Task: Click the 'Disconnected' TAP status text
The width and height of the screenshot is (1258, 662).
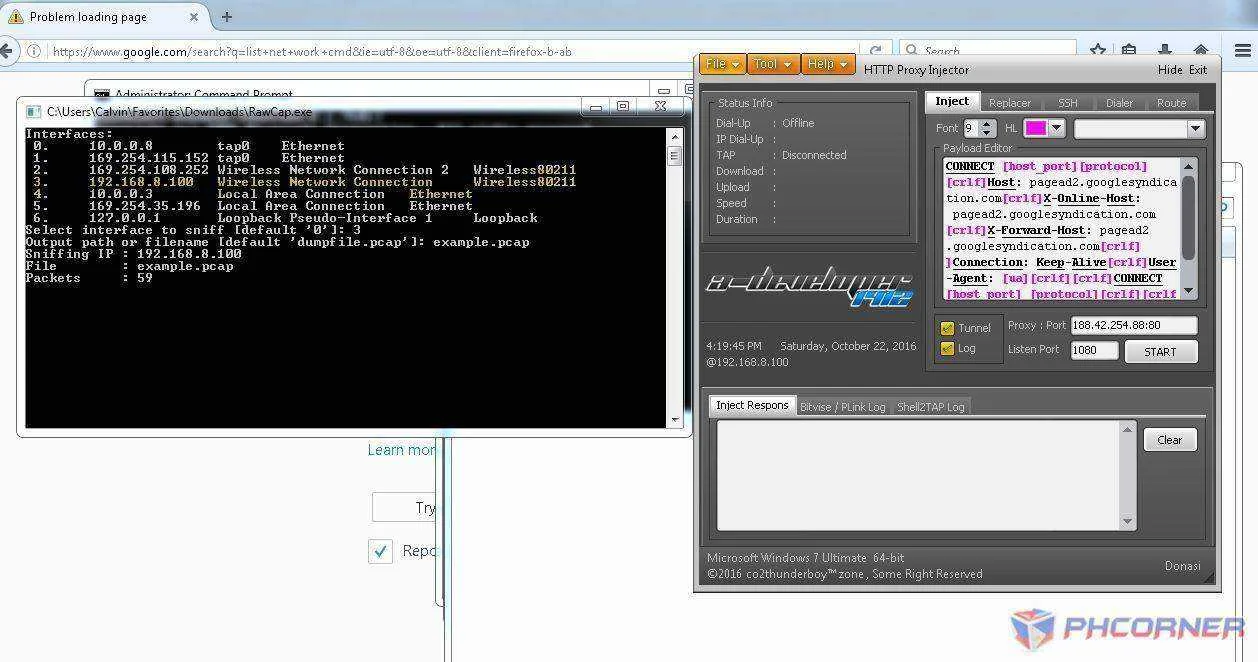Action: coord(814,155)
